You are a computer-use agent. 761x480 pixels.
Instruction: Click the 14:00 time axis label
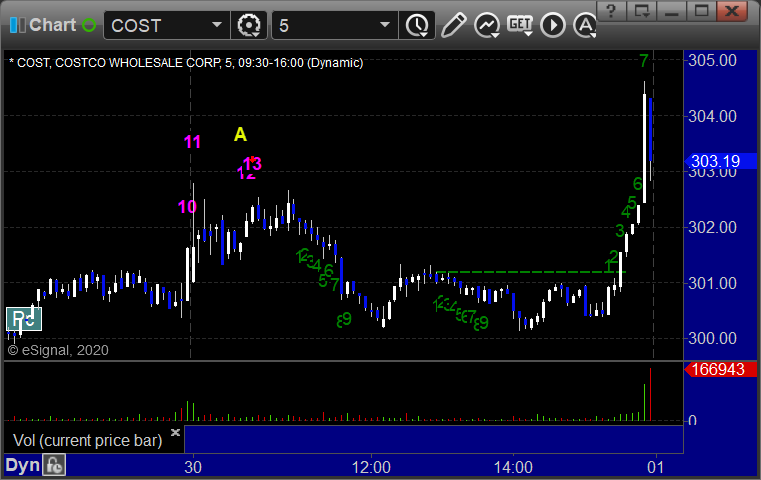tap(513, 467)
